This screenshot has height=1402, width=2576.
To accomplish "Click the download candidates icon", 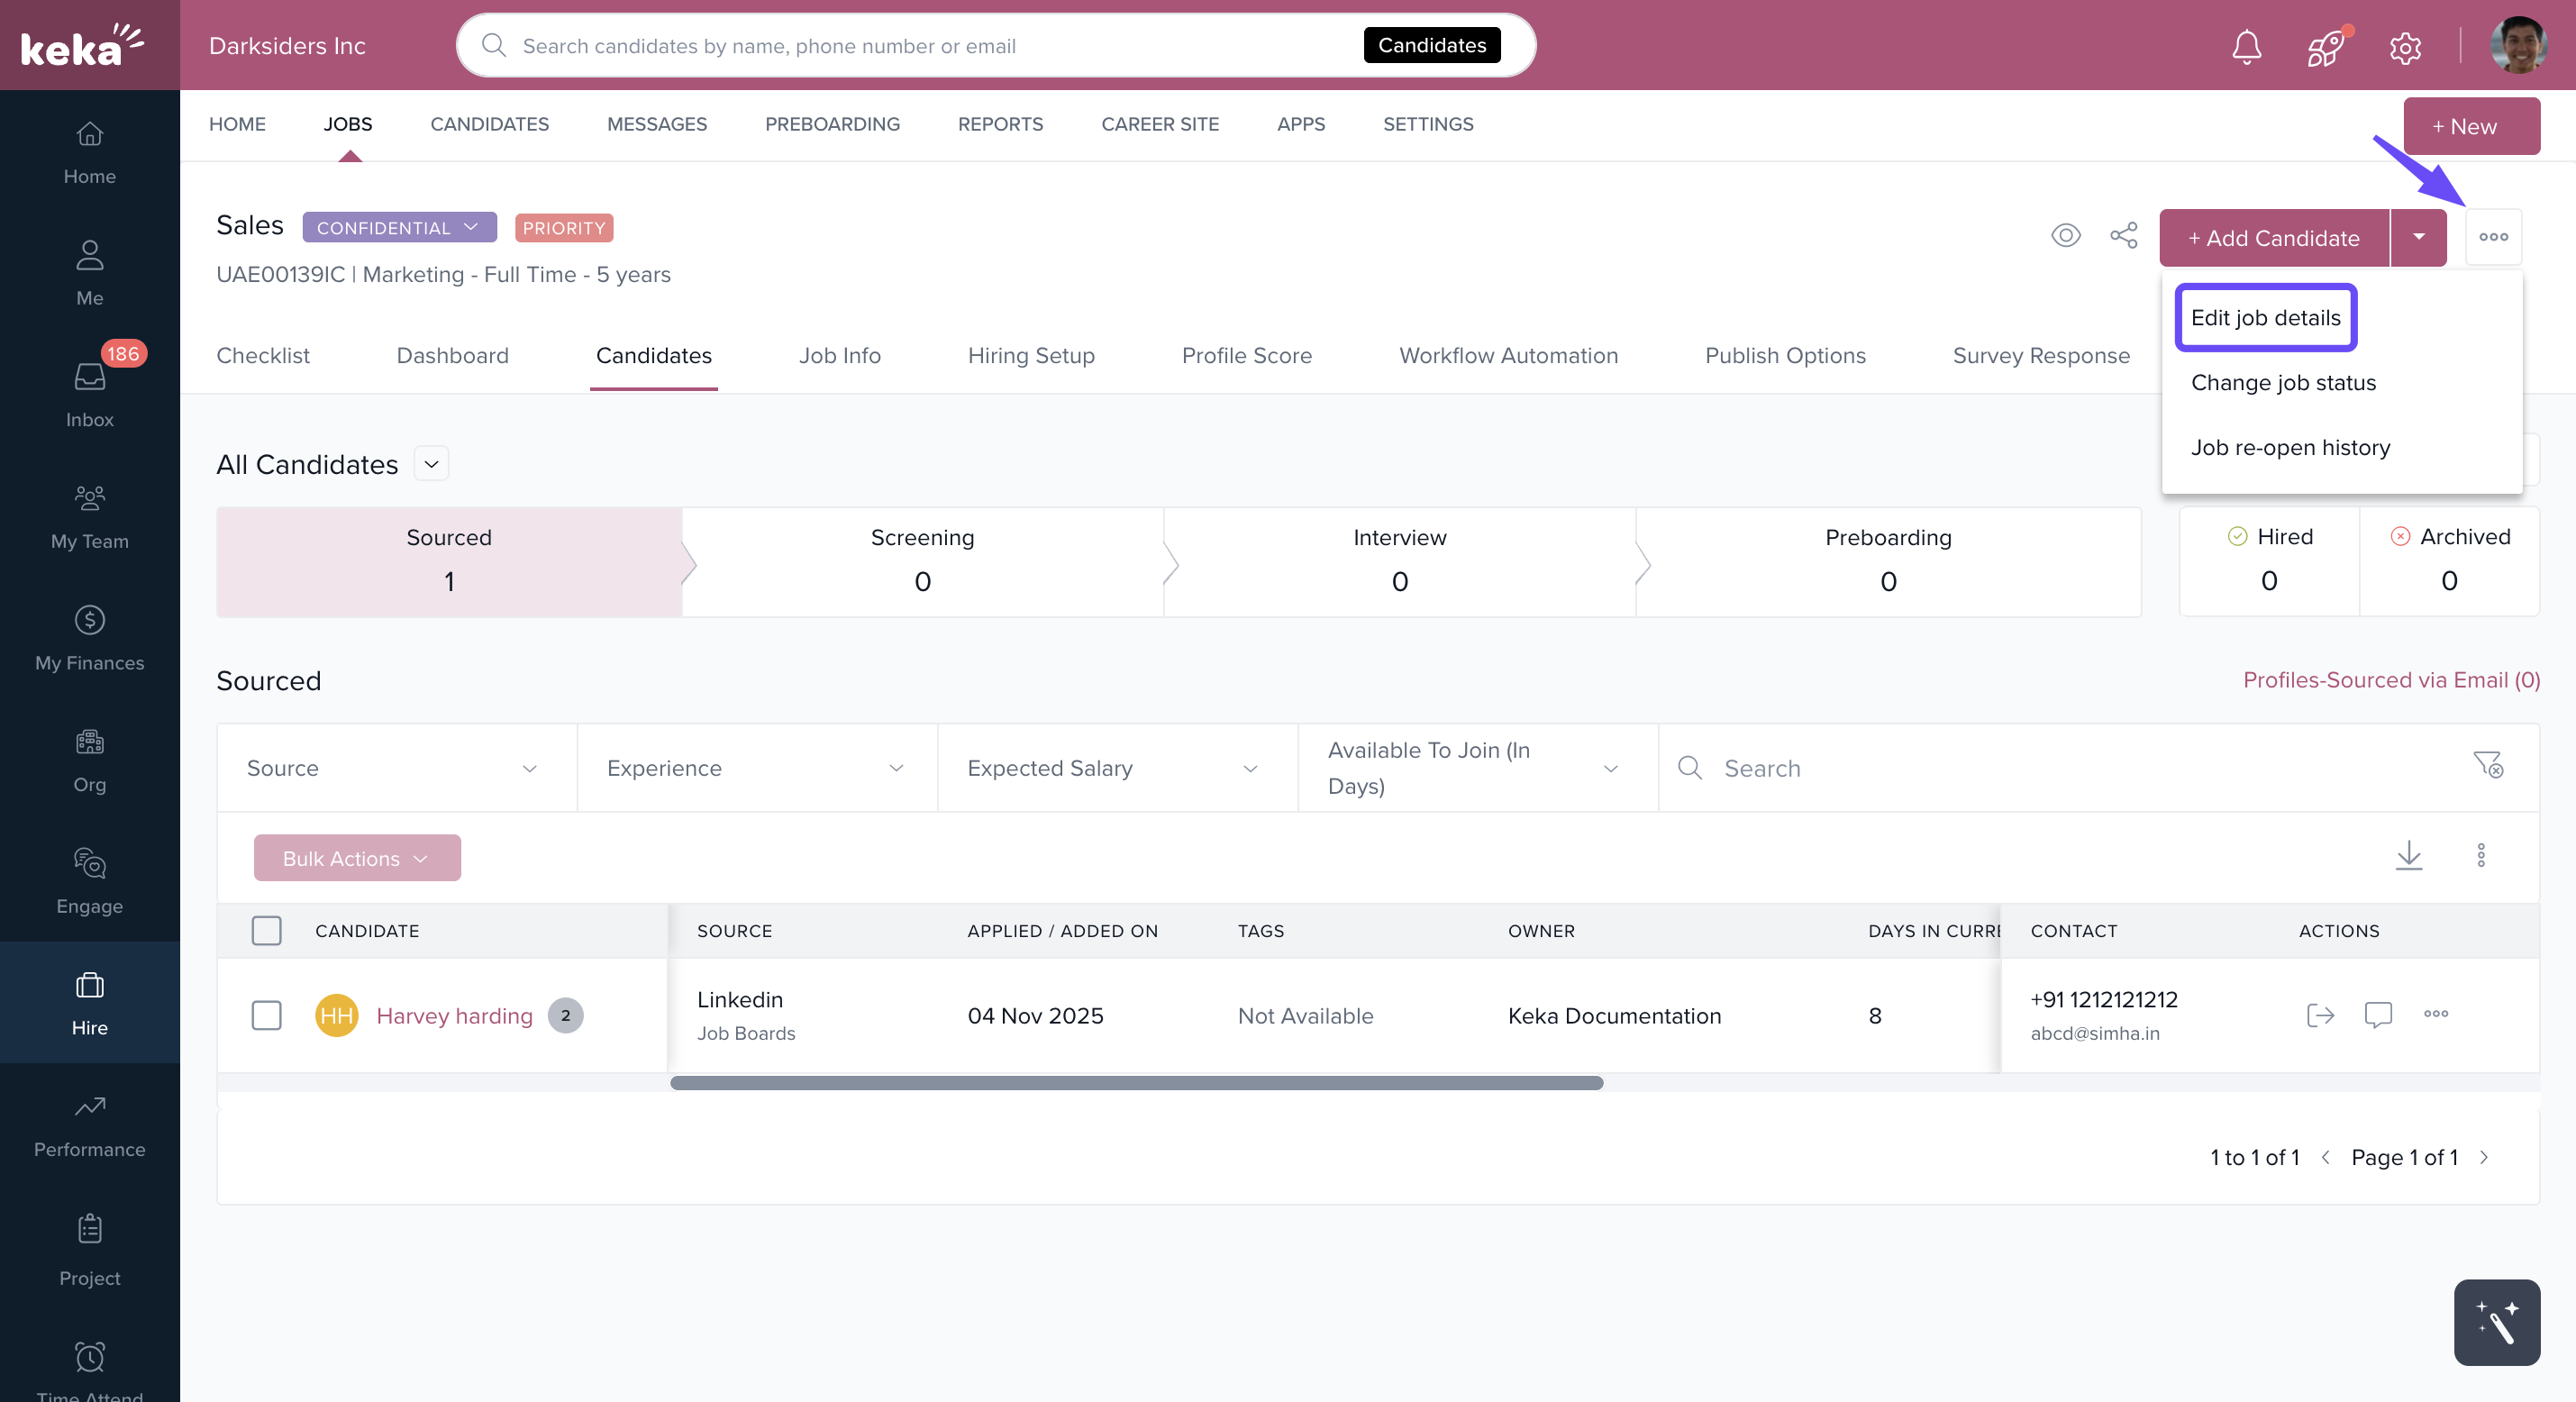I will pyautogui.click(x=2408, y=855).
